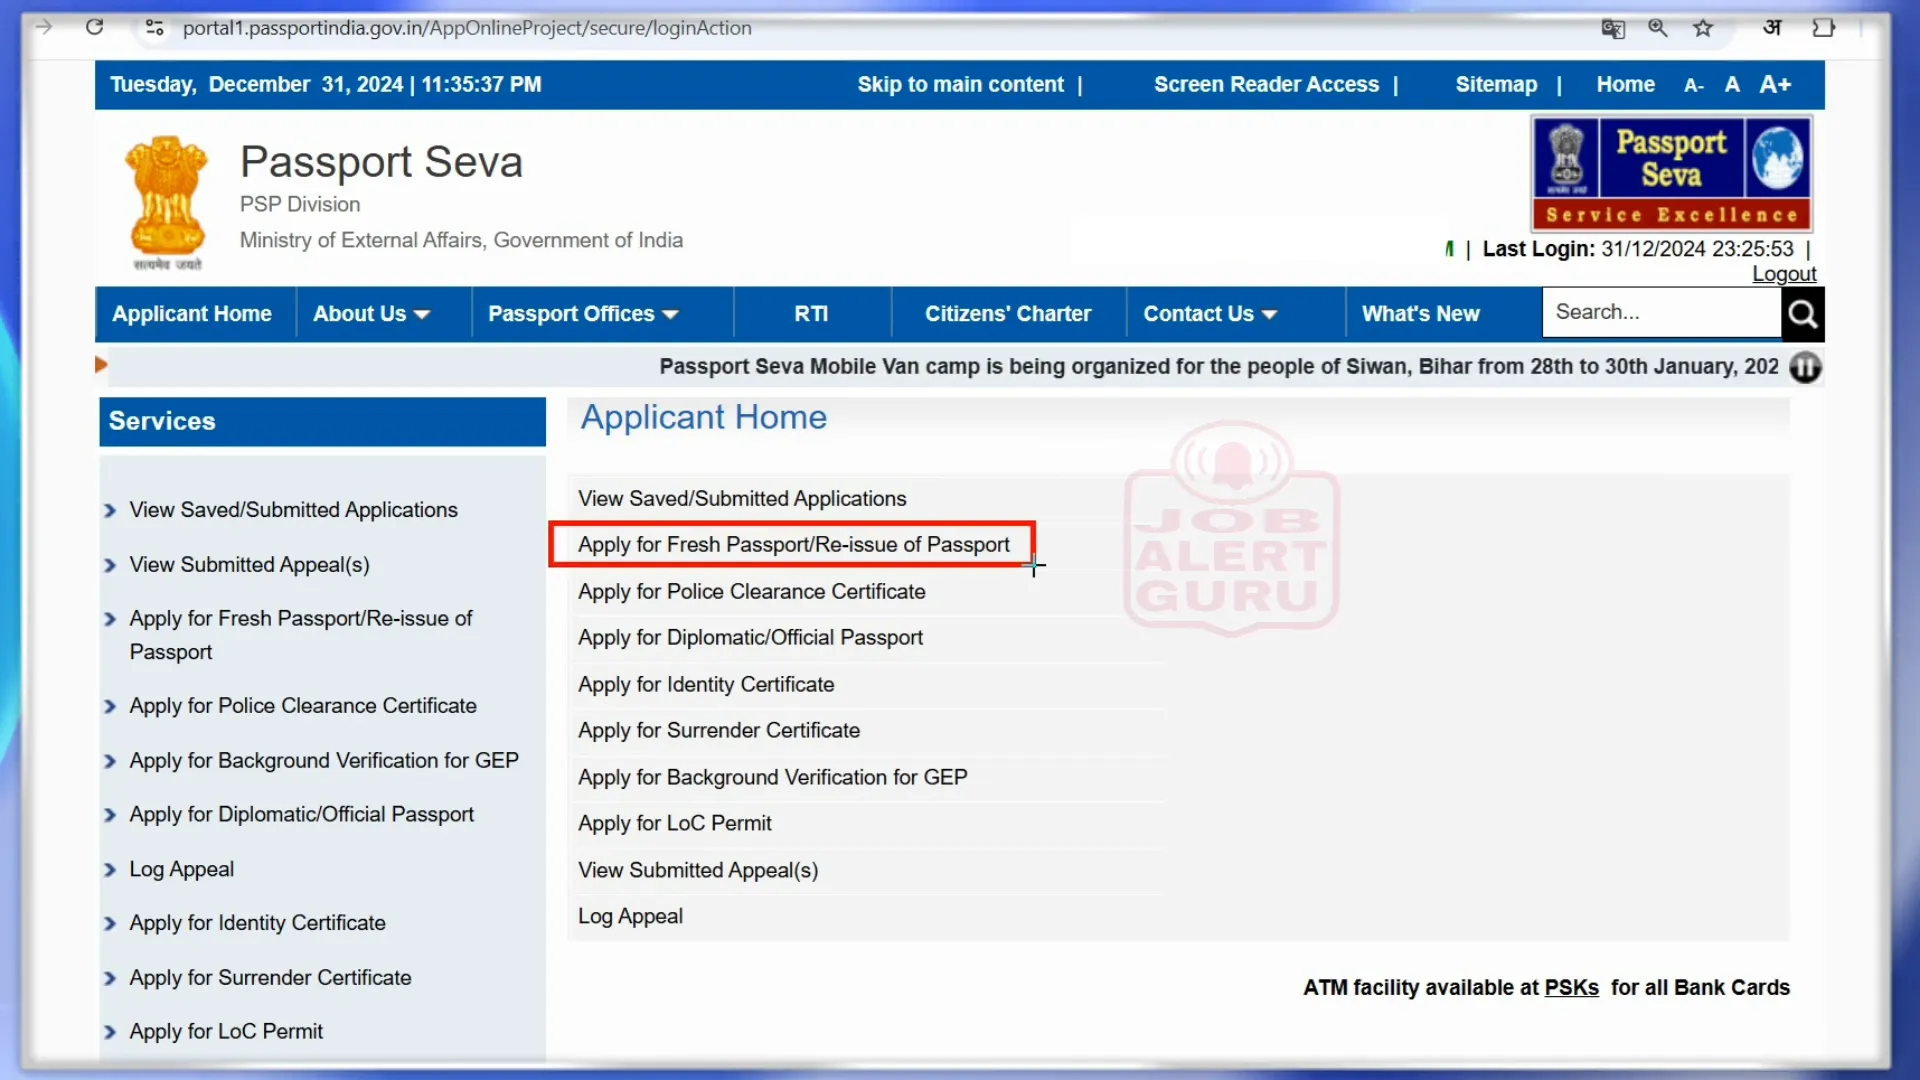Click the Home icon in top navigation
This screenshot has width=1920, height=1080.
(1625, 84)
